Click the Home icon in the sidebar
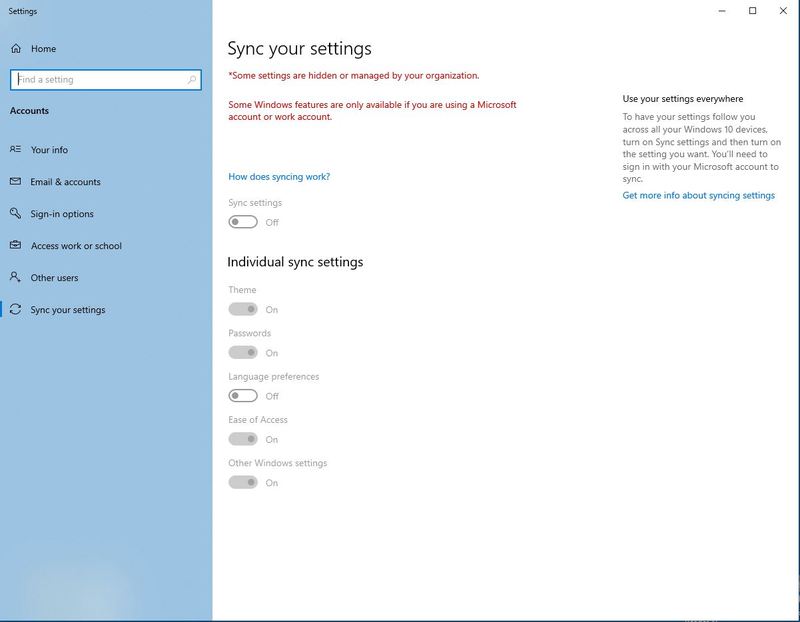This screenshot has height=622, width=800. [16, 48]
